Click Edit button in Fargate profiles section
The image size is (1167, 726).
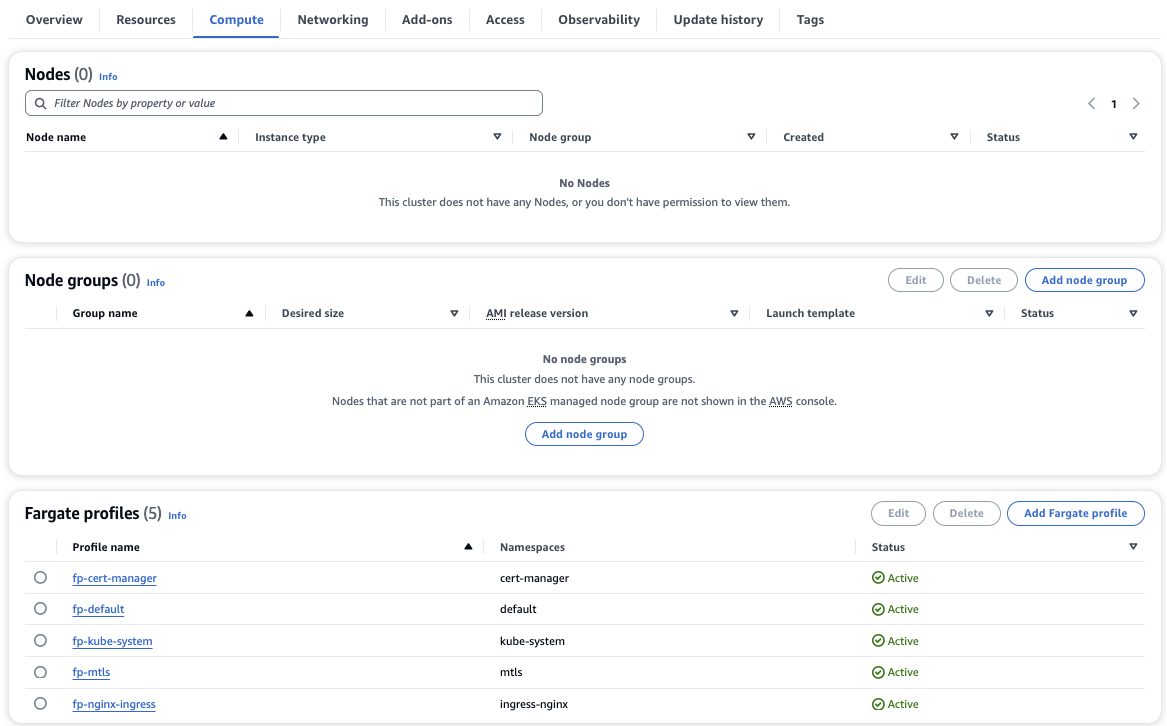(x=898, y=513)
